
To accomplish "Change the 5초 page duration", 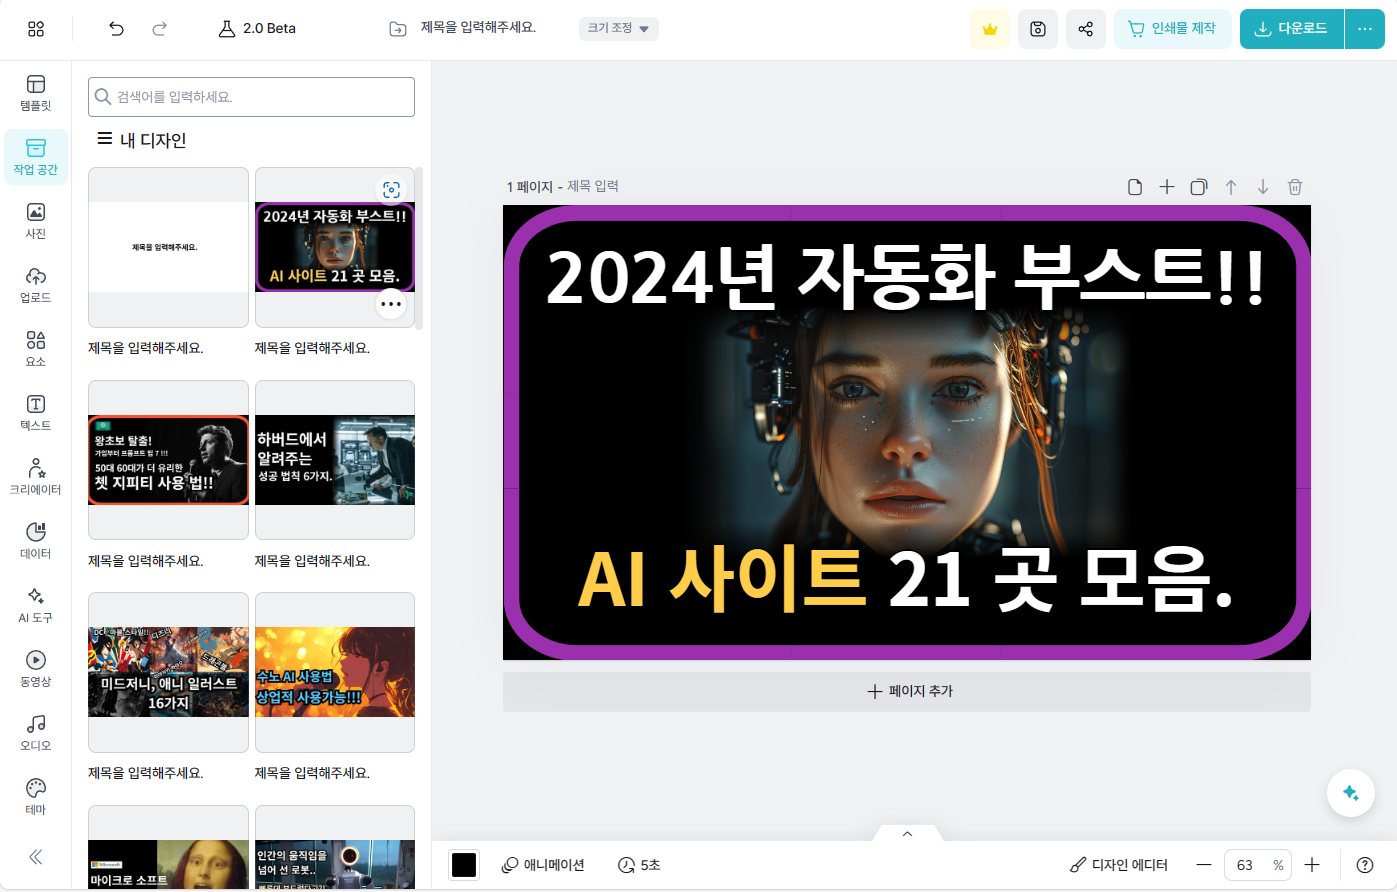I will [639, 865].
